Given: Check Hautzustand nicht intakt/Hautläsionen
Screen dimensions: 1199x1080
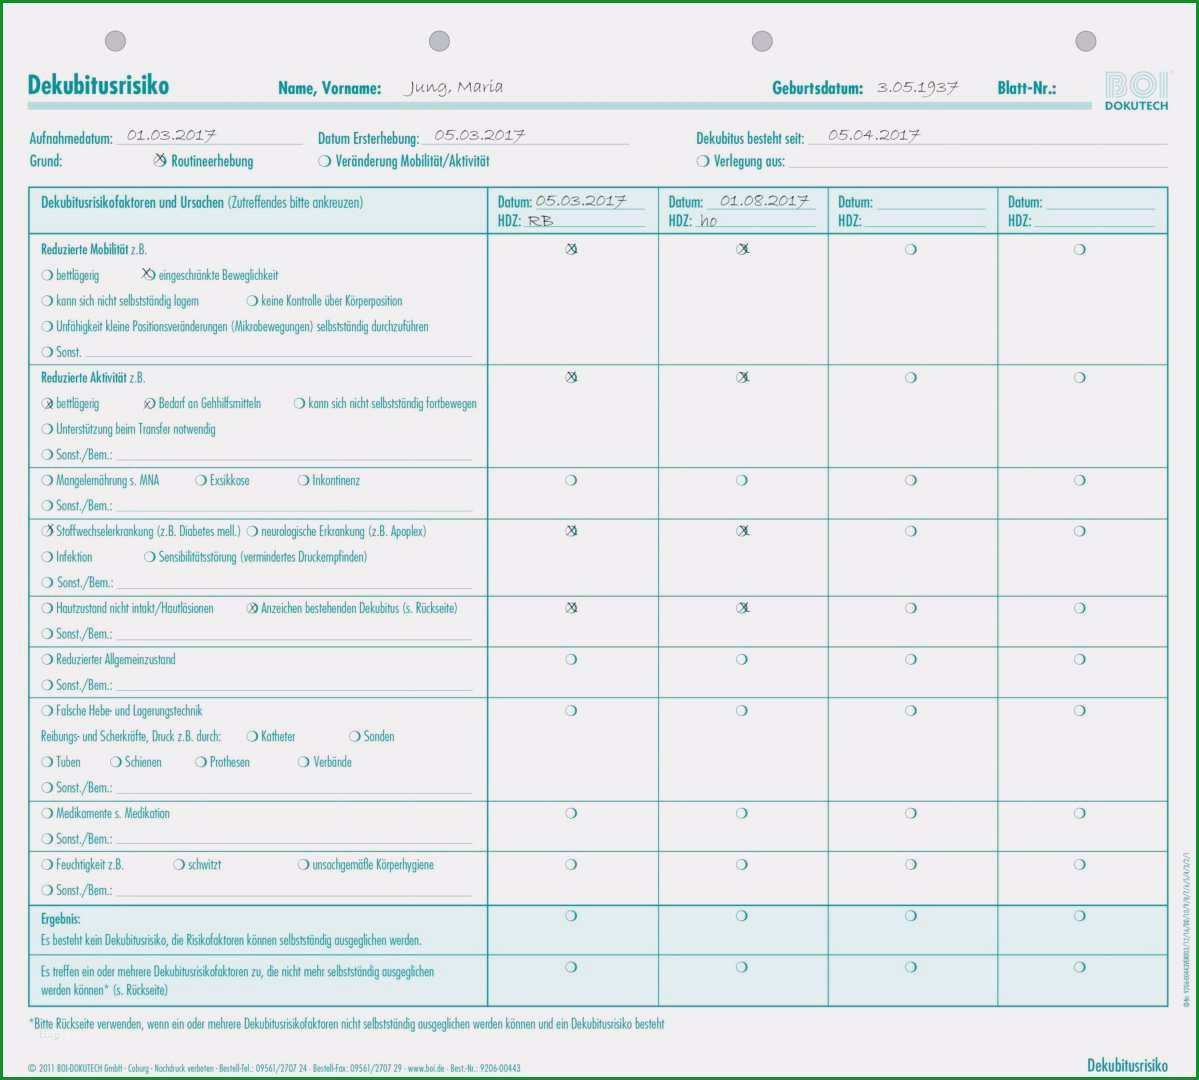Looking at the screenshot, I should [47, 608].
